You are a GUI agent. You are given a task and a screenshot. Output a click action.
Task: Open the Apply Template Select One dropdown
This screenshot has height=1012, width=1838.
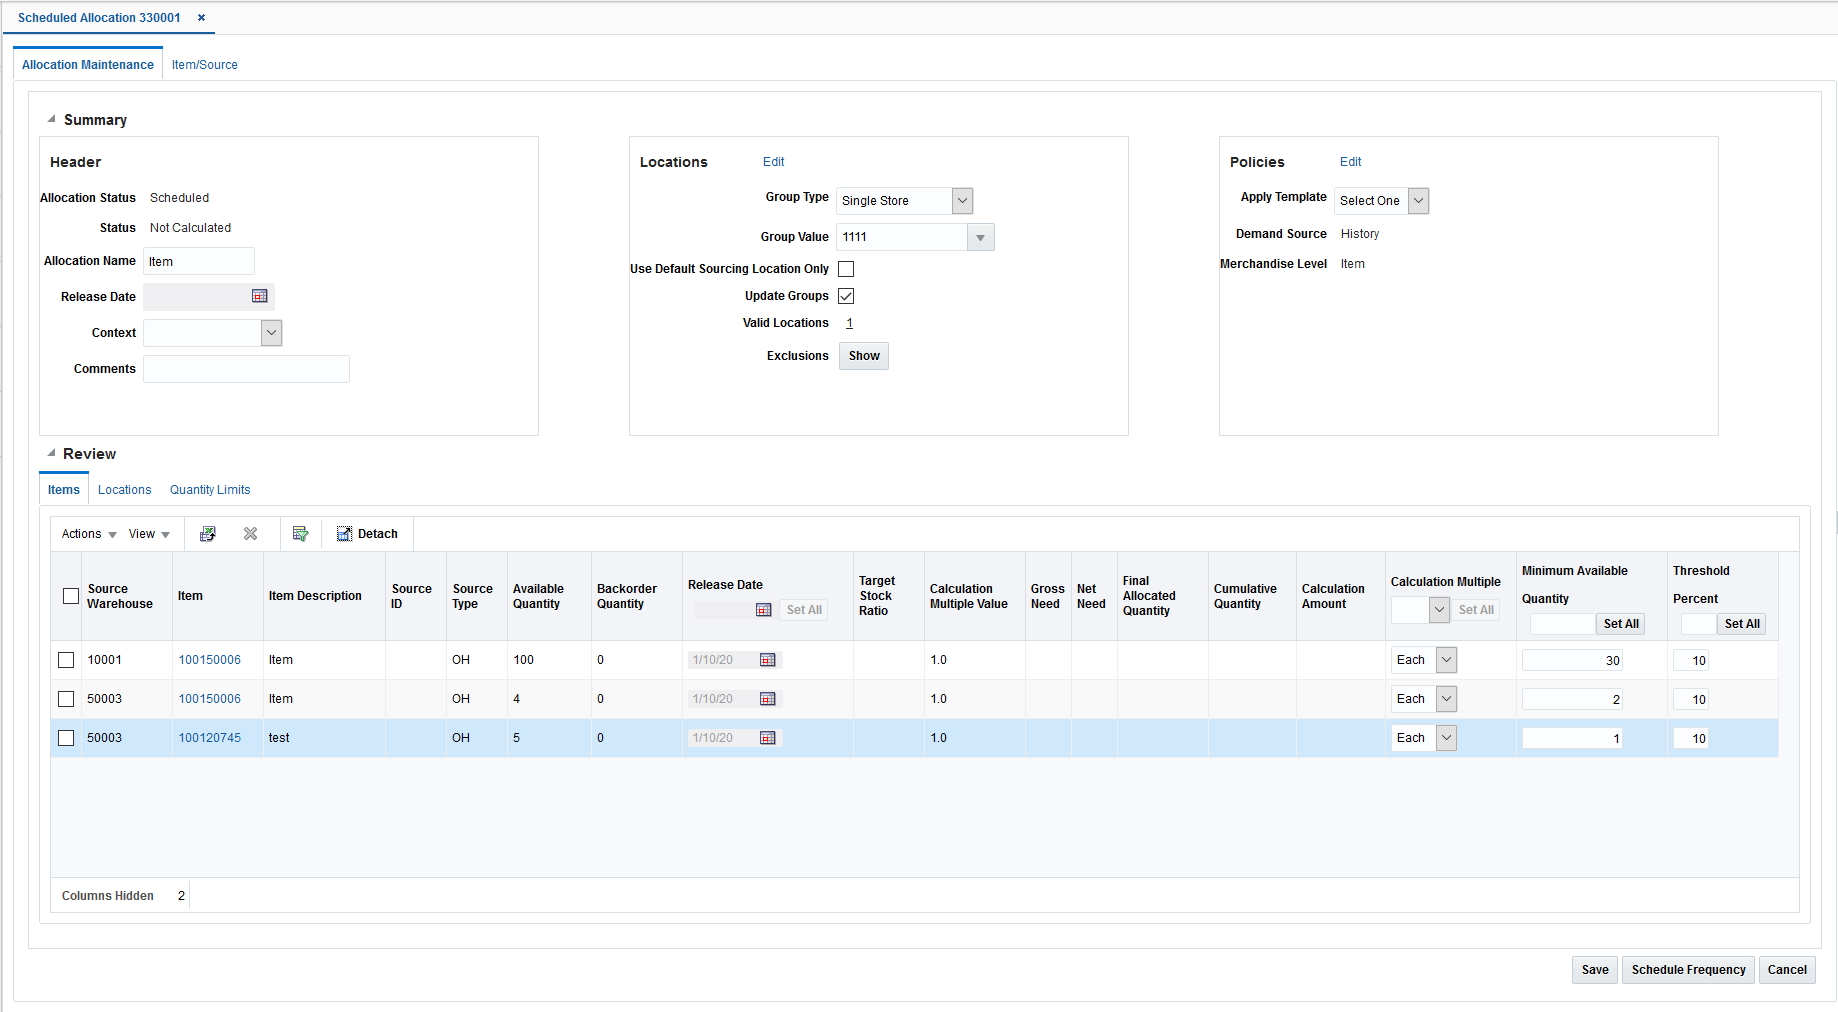1418,200
